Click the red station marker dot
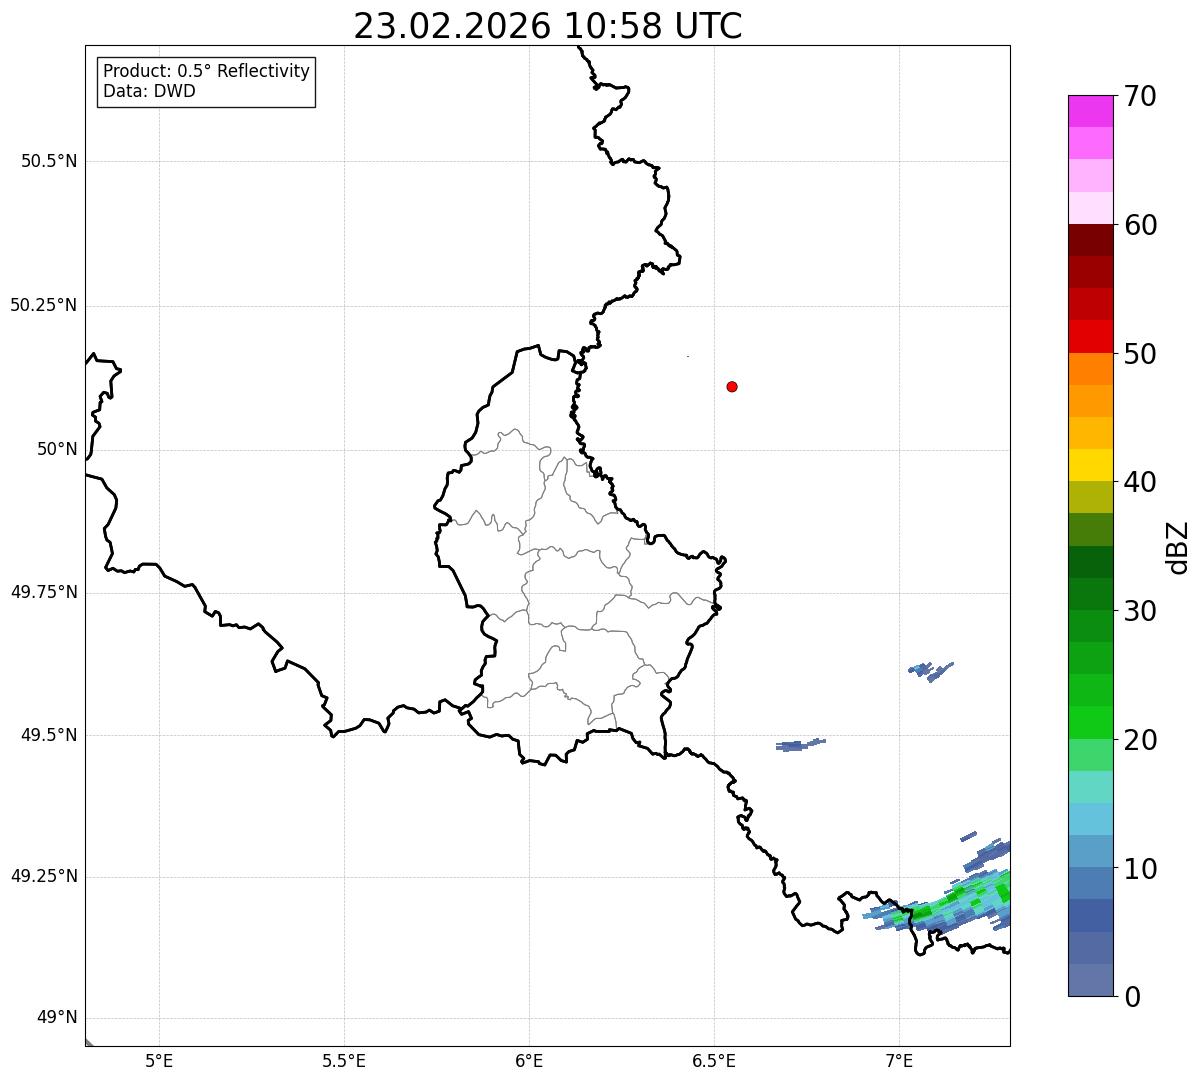This screenshot has height=1081, width=1202. coord(732,386)
